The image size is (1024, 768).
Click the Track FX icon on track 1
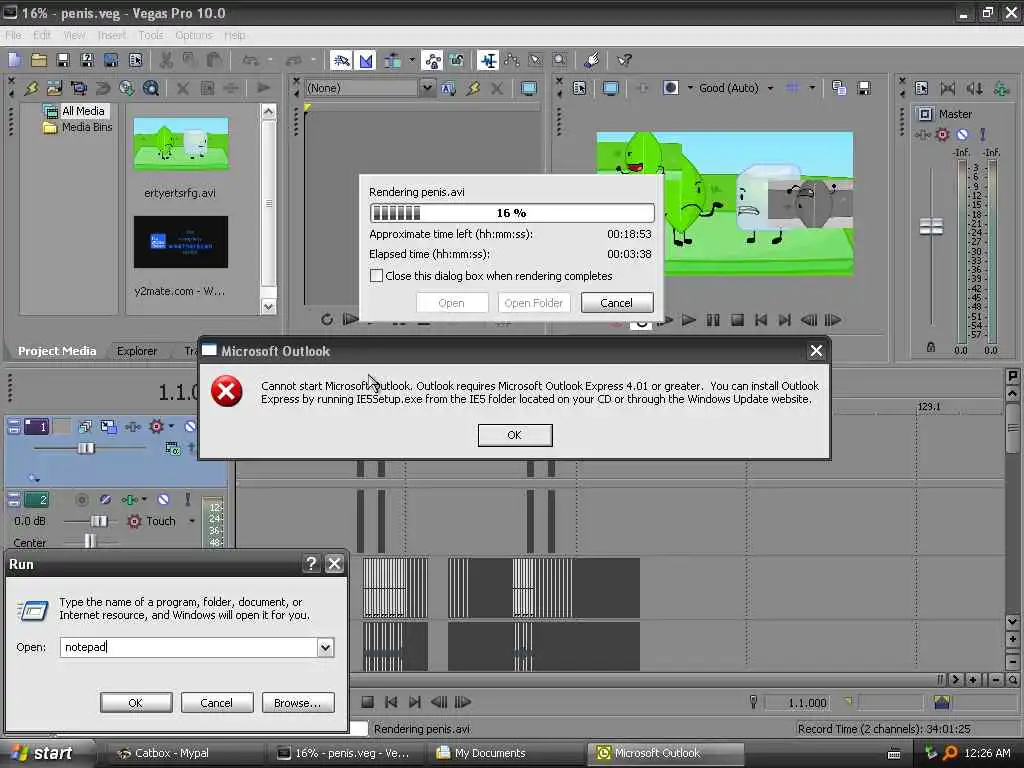(133, 427)
